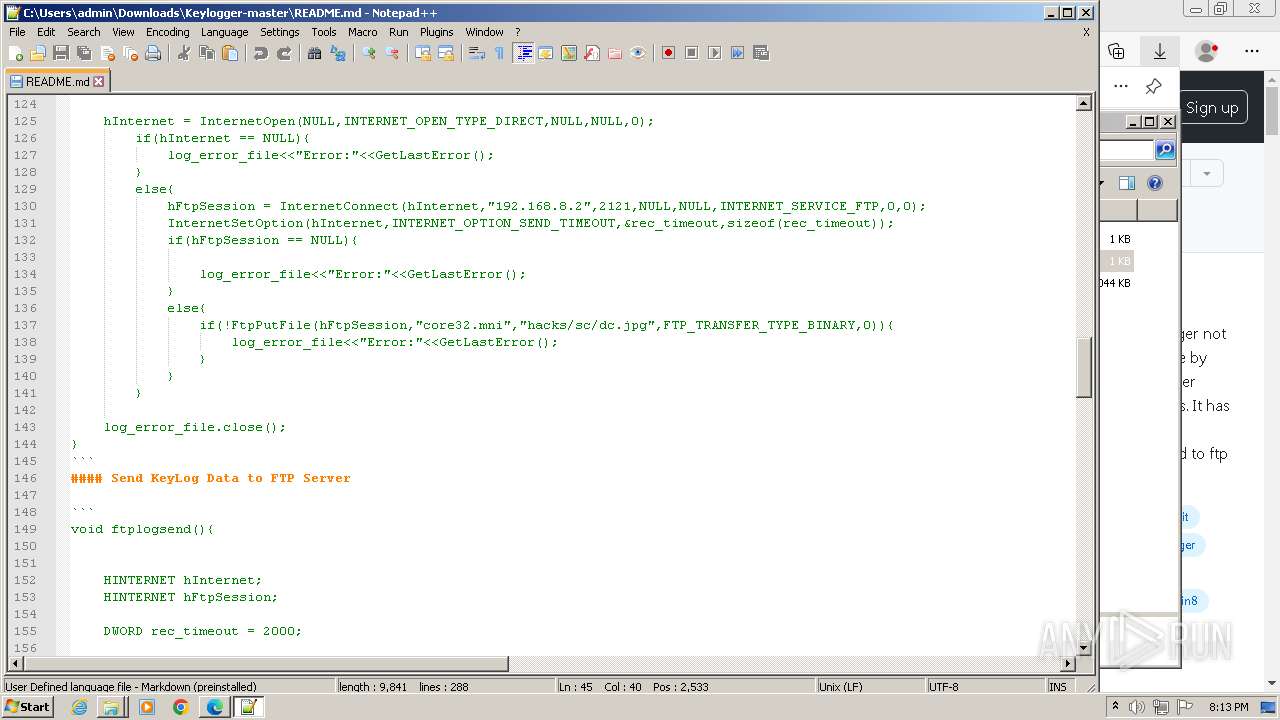
Task: Toggle synchronized vertical scrolling
Action: coord(423,53)
